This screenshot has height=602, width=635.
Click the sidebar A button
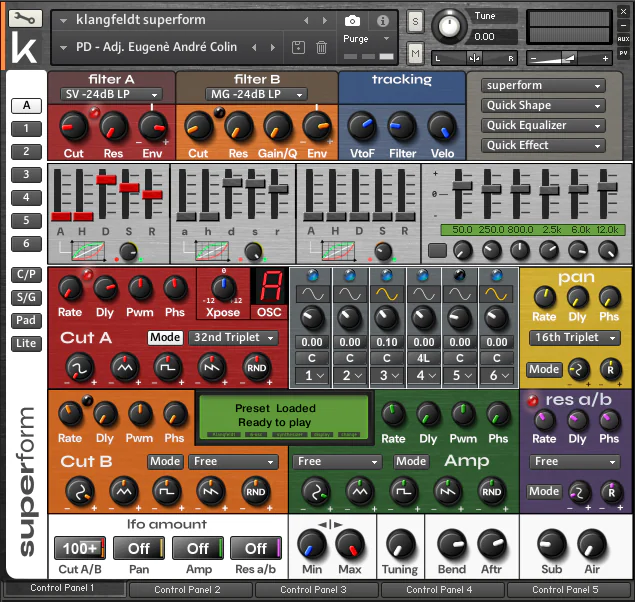26,106
